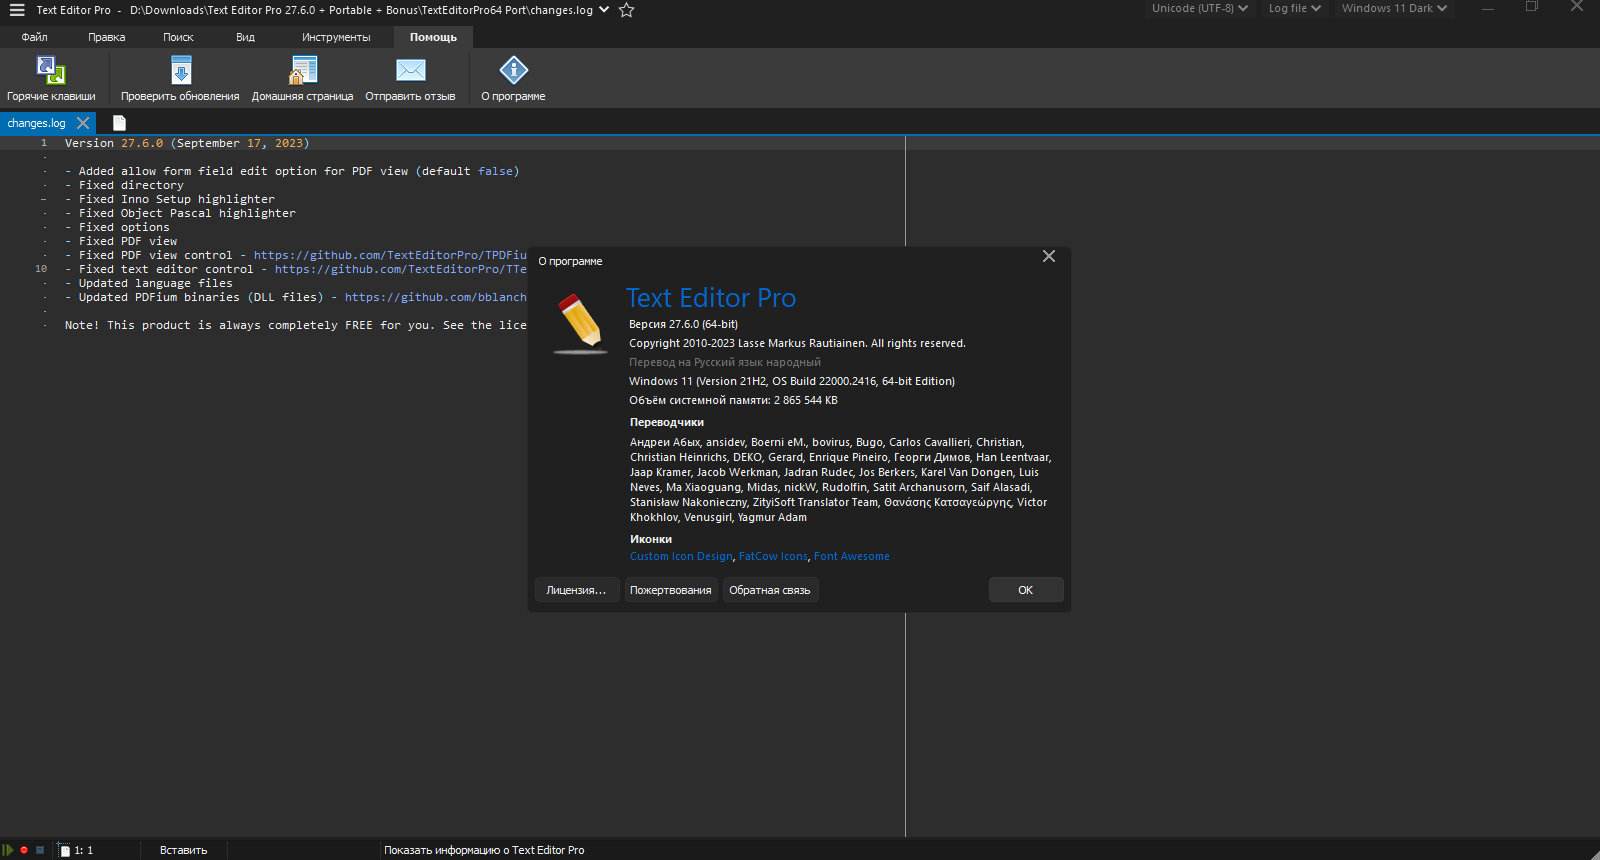1600x860 pixels.
Task: Click the 'Объём системной памяти' memory line
Action: pos(733,400)
